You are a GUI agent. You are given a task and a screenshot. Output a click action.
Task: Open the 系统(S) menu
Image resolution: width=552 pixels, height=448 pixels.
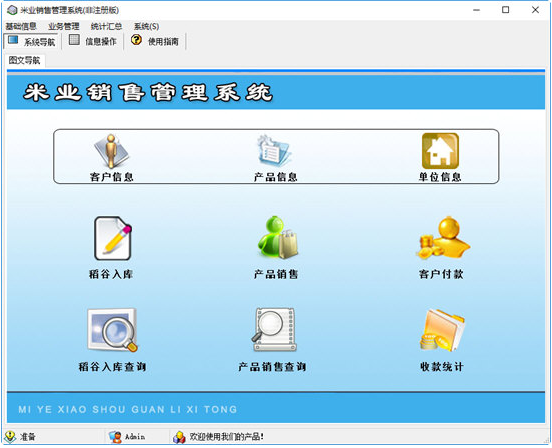point(146,26)
